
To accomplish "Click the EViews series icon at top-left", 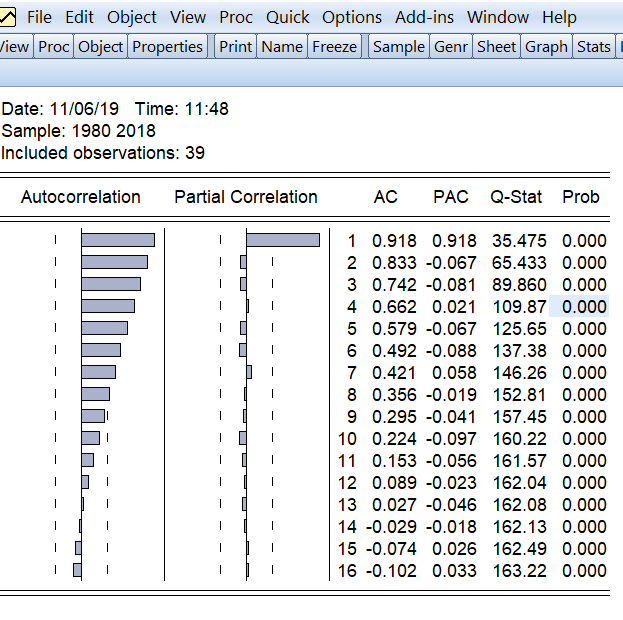I will (x=7, y=17).
